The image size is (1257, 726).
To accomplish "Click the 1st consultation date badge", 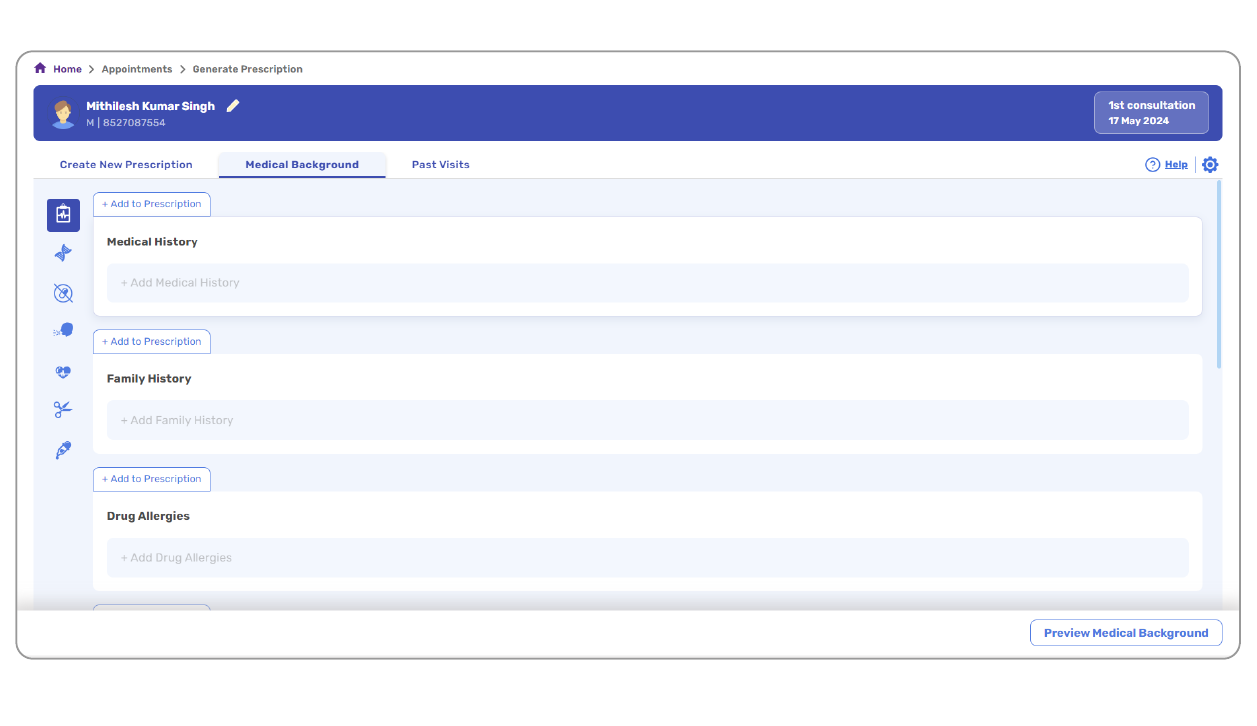I will (x=1151, y=113).
